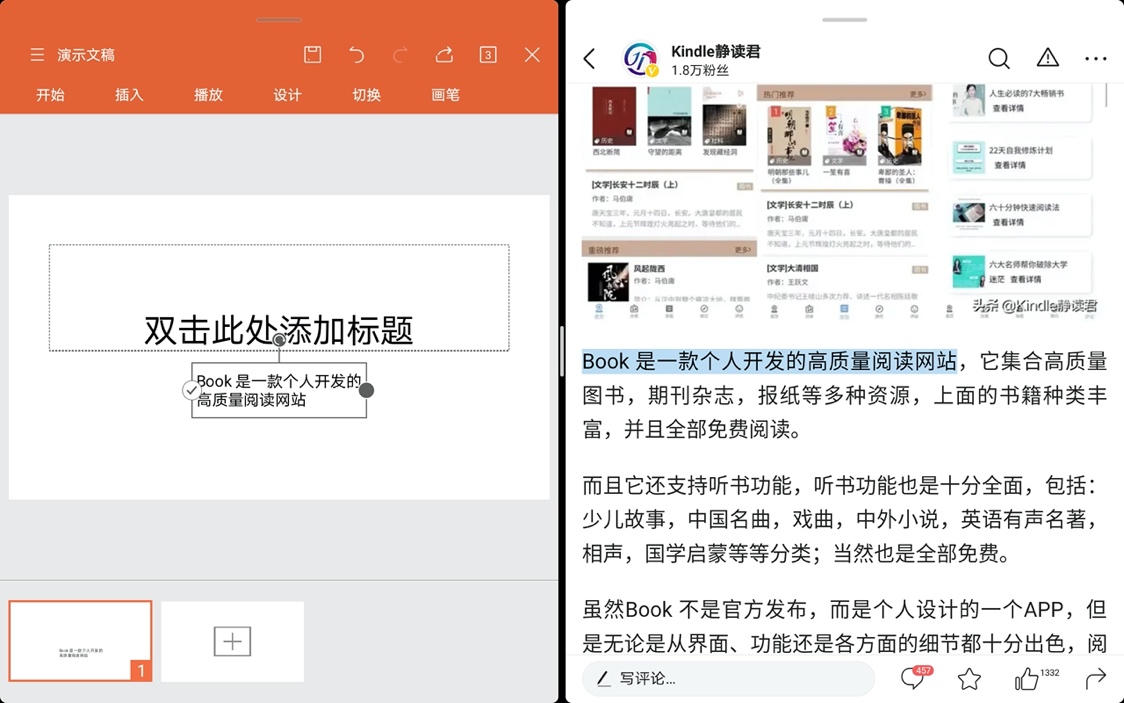Like the article showing 1332

(x=1027, y=678)
